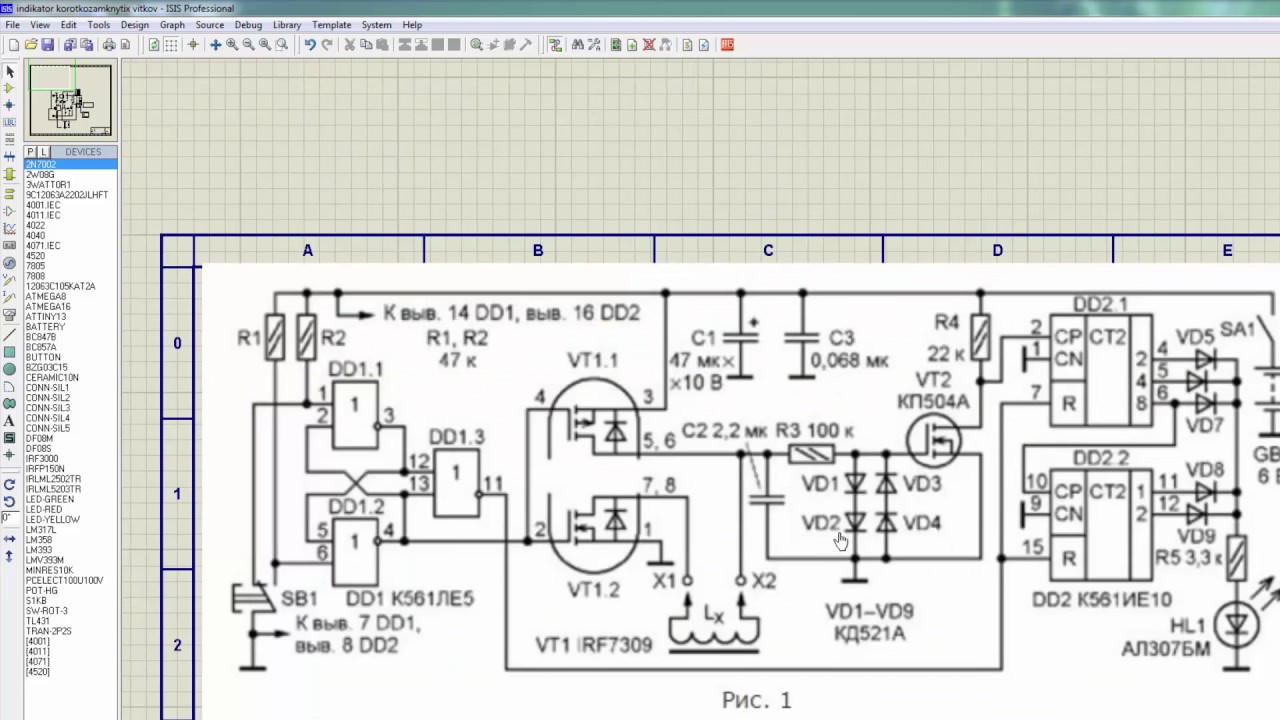Viewport: 1280px width, 720px height.
Task: Open the View menu
Action: 40,25
